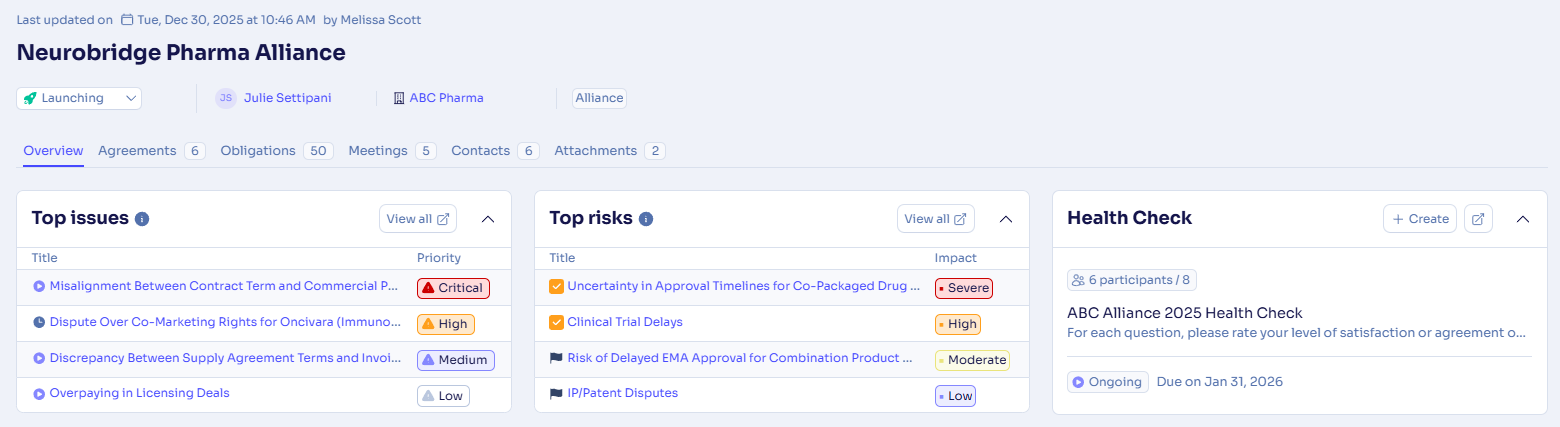Open the Launching status dropdown
Screen dimensions: 1560x427
79,98
